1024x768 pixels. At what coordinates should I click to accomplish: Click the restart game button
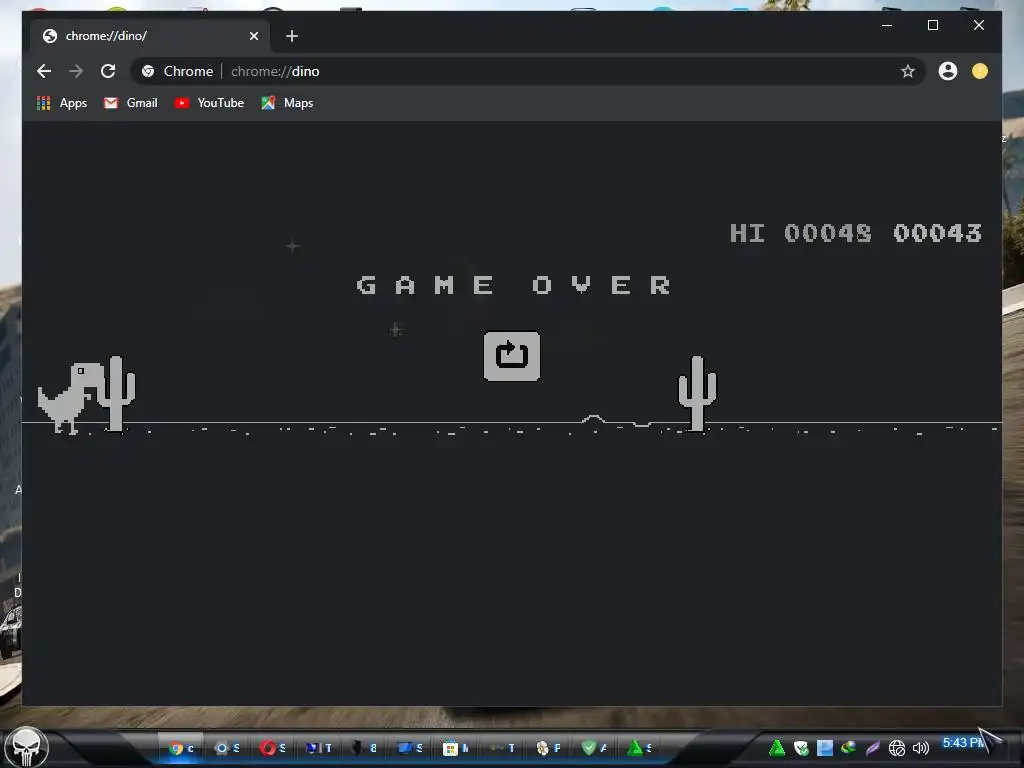[511, 356]
